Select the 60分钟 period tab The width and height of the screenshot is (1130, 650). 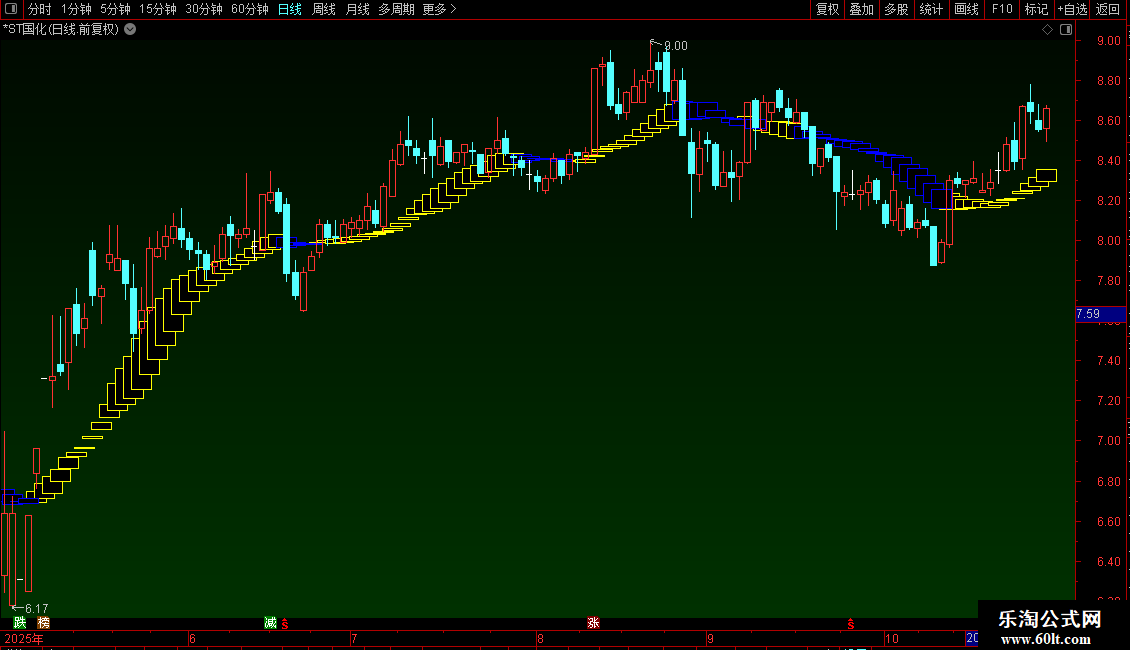tap(249, 9)
